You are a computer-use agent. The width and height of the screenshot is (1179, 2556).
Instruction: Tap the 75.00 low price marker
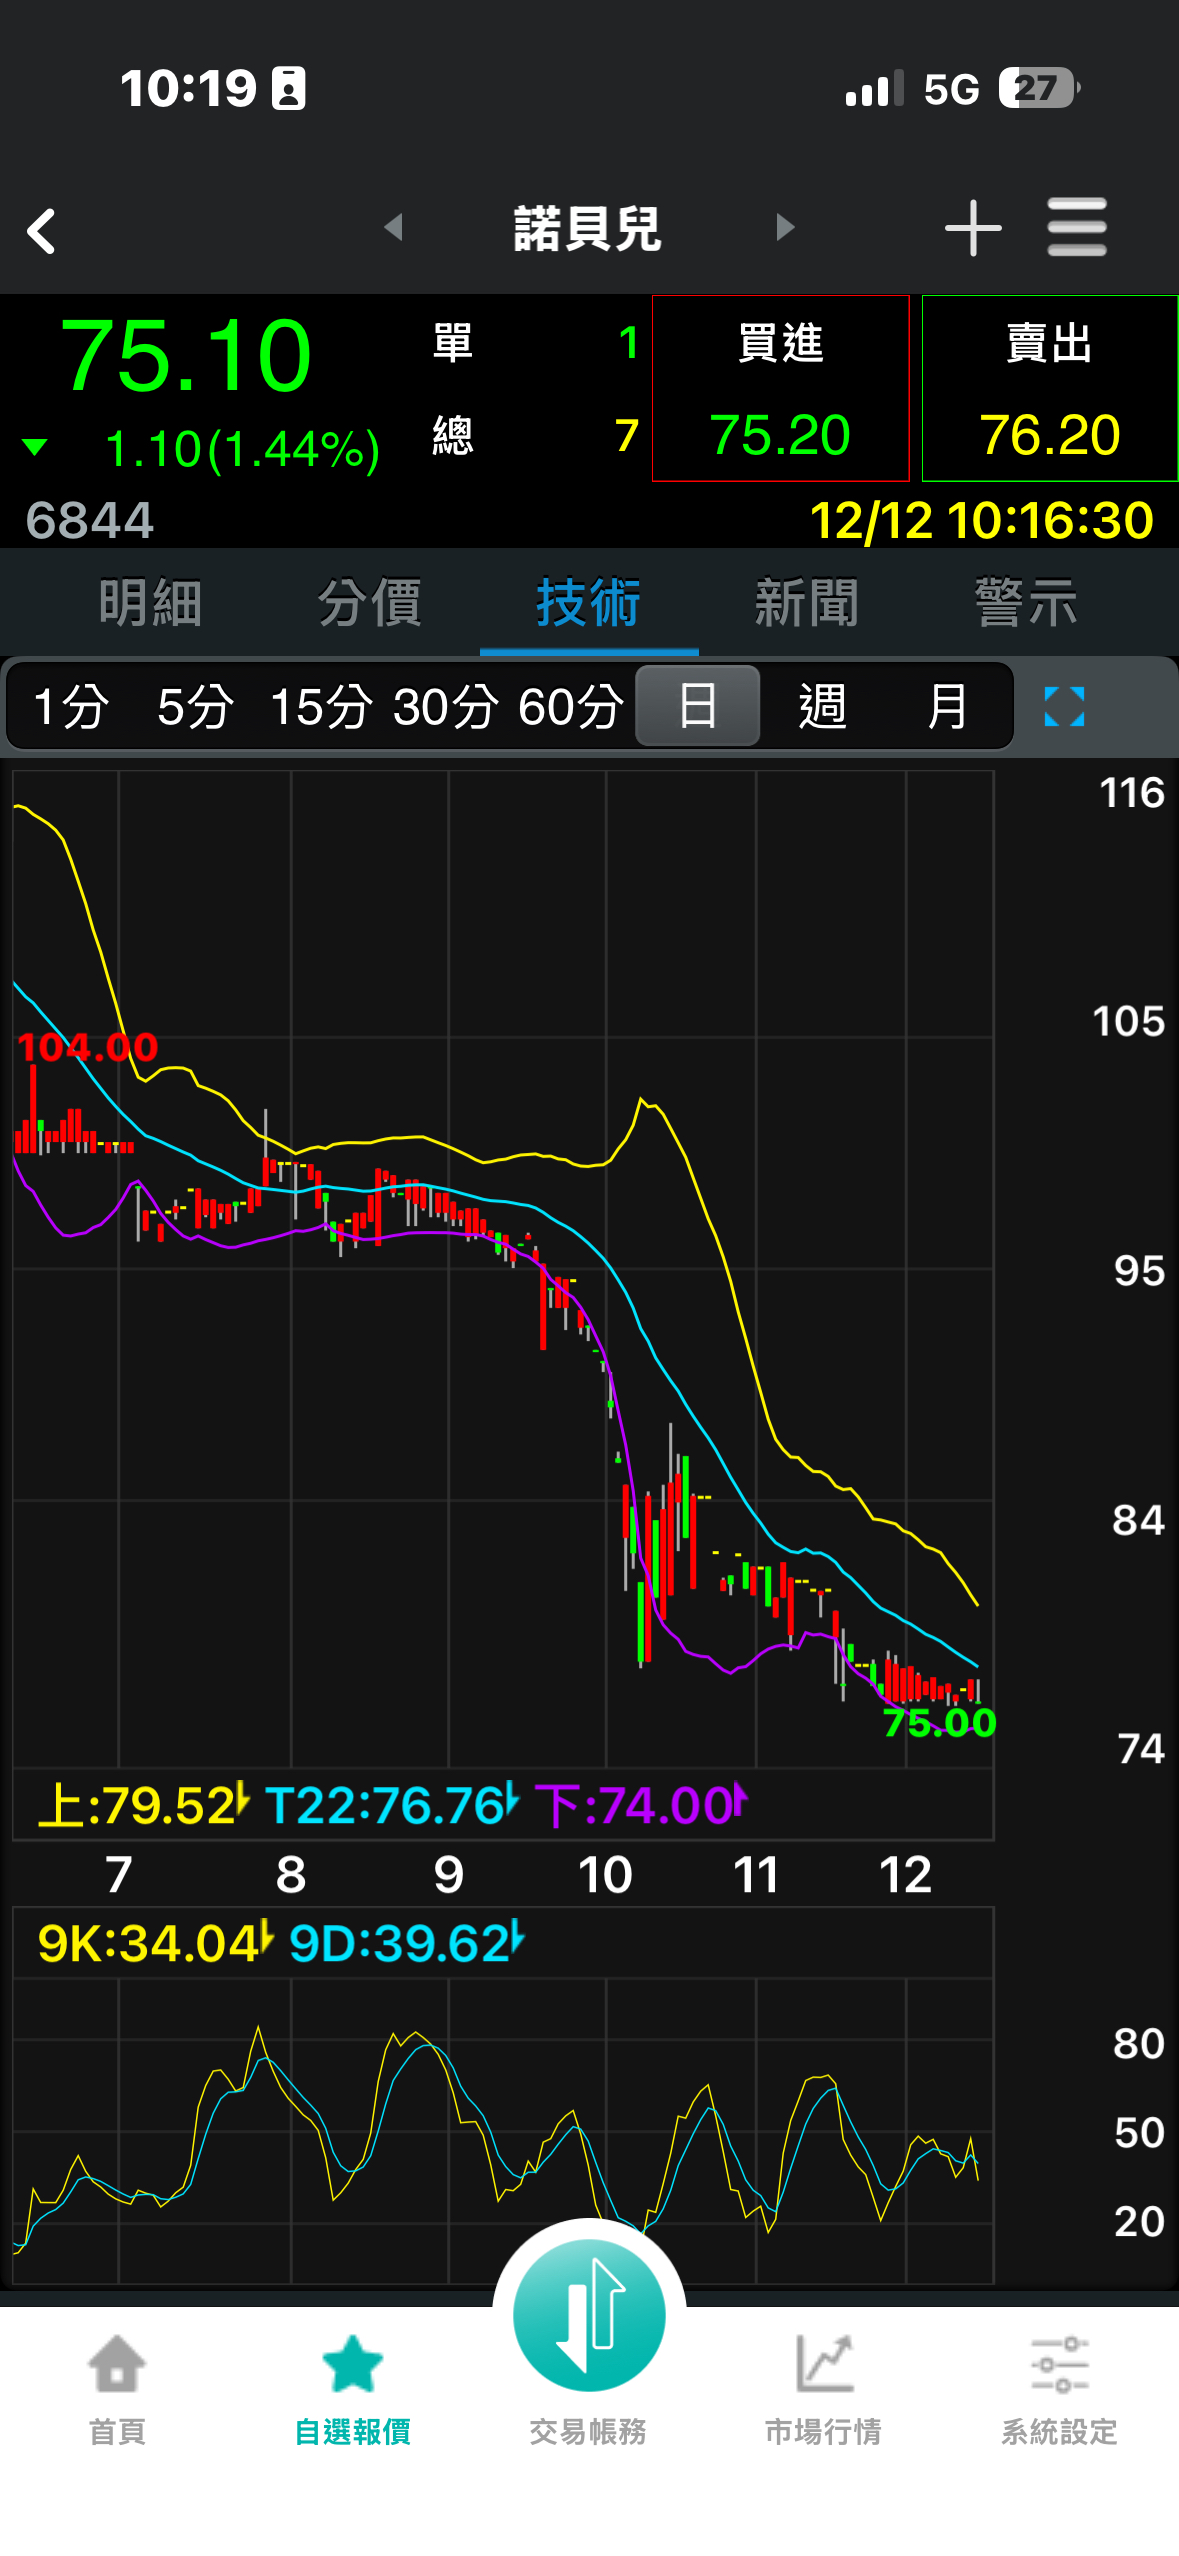(x=939, y=1722)
